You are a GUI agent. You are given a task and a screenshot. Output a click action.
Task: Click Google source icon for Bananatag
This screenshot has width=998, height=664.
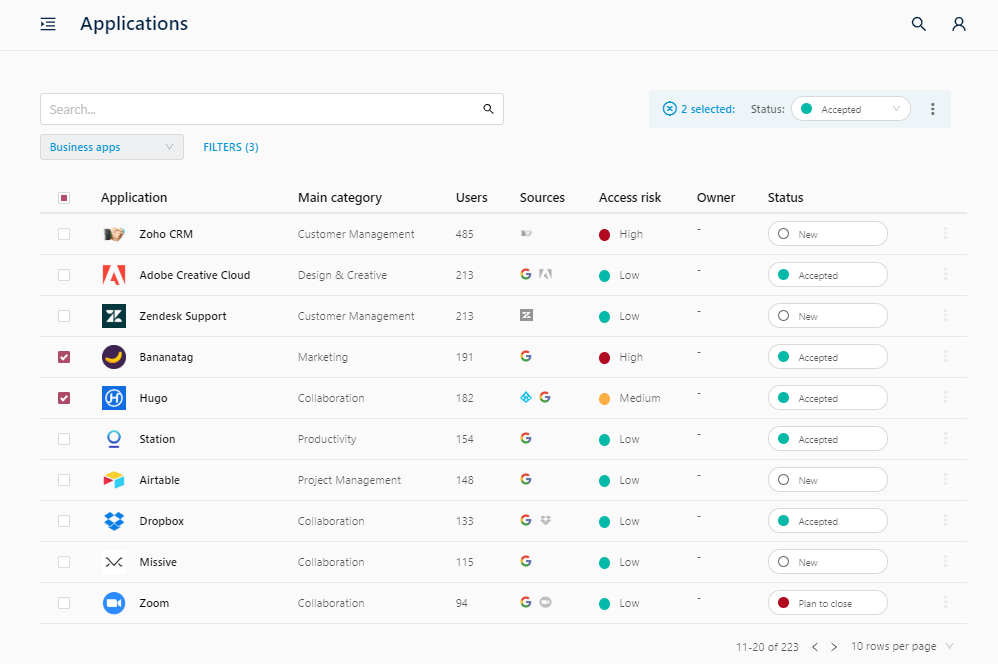[526, 356]
